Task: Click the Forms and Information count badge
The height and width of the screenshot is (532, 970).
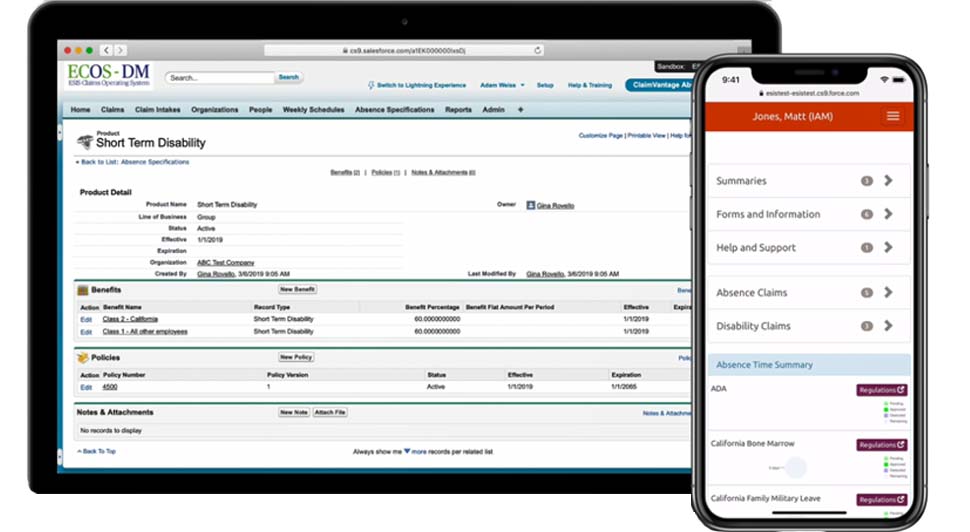Action: pyautogui.click(x=867, y=214)
